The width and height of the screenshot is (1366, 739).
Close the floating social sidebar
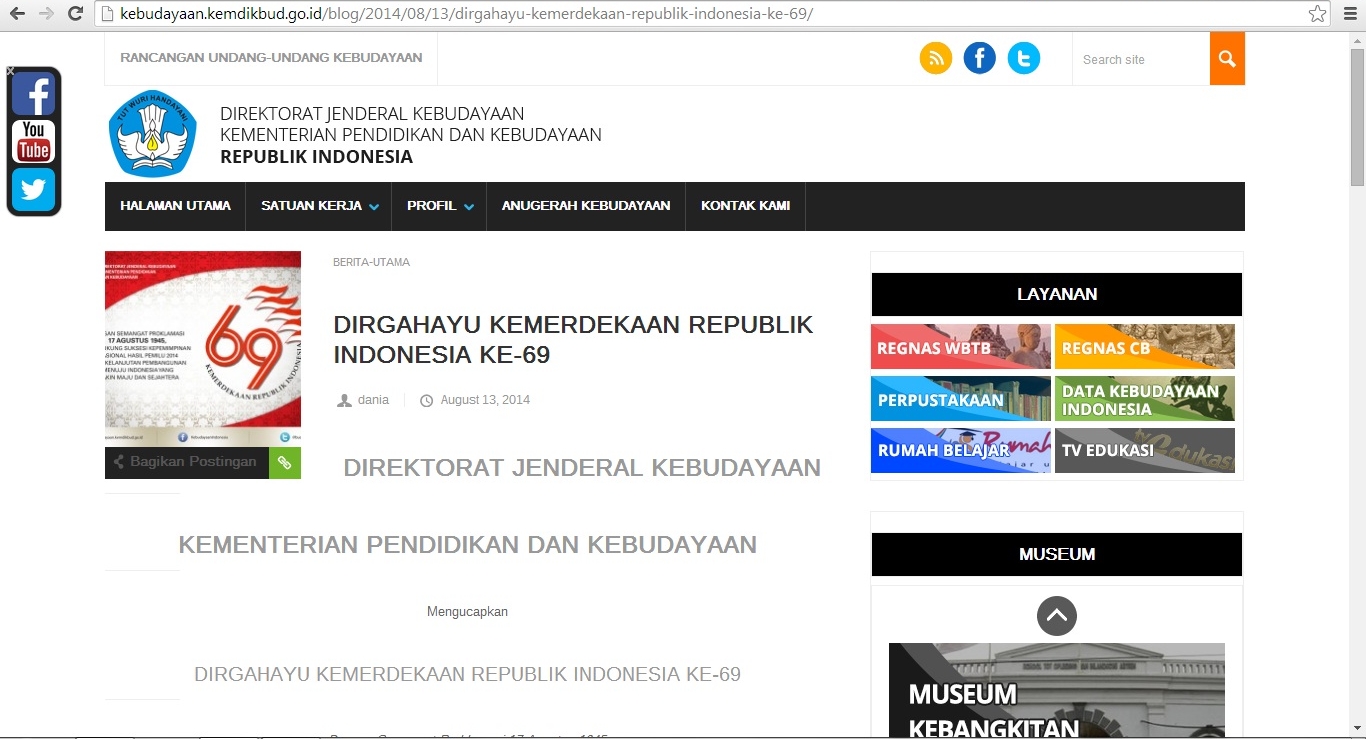(11, 72)
